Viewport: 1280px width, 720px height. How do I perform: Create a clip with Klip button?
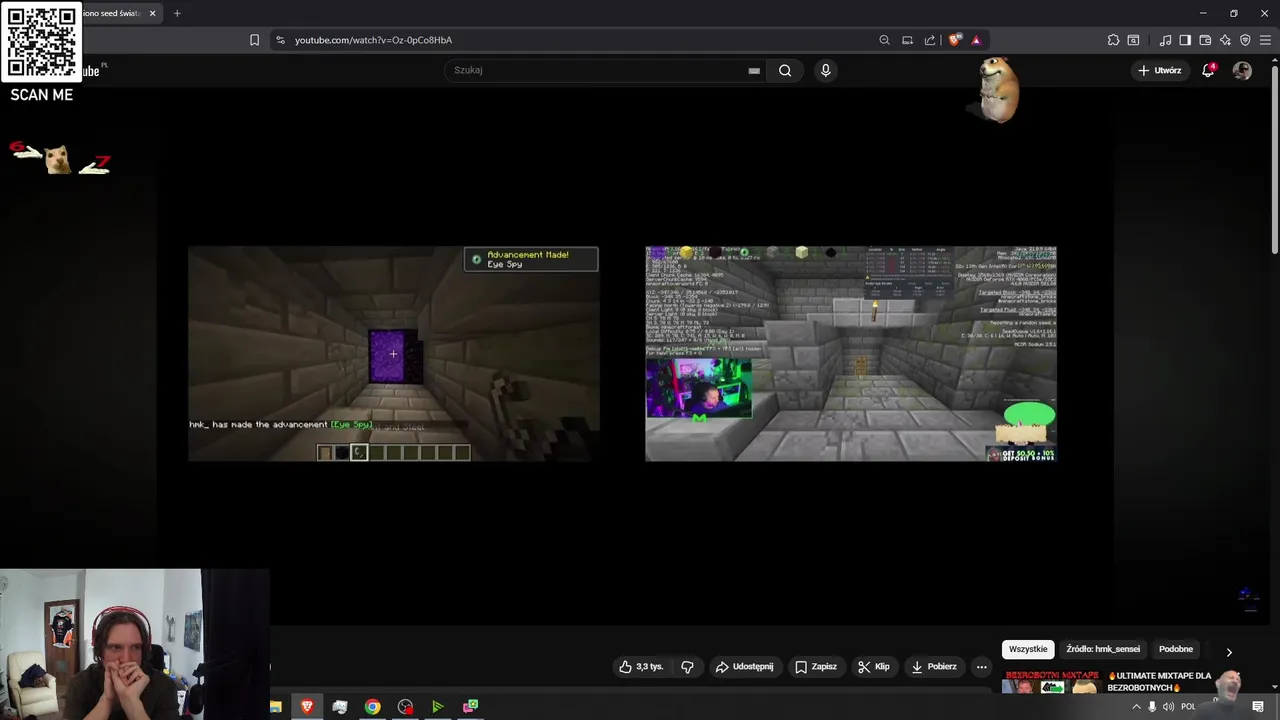pos(873,666)
